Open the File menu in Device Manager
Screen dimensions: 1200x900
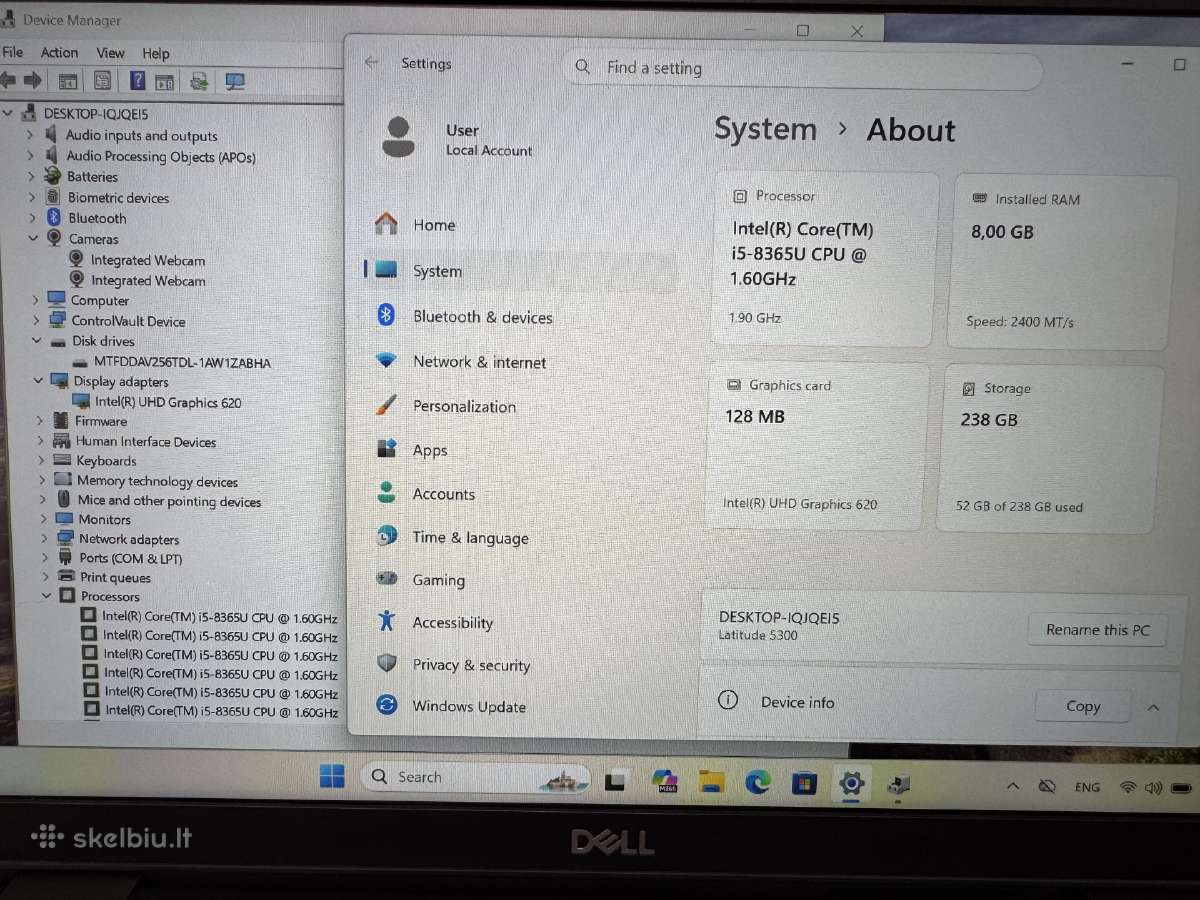click(13, 53)
